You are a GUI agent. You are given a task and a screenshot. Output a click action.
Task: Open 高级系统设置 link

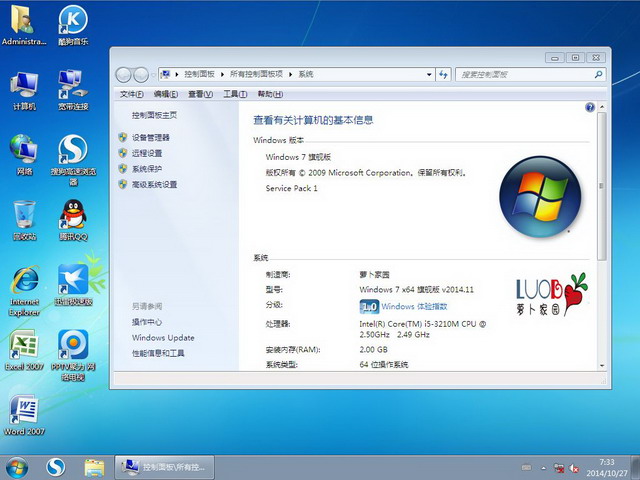[x=154, y=184]
